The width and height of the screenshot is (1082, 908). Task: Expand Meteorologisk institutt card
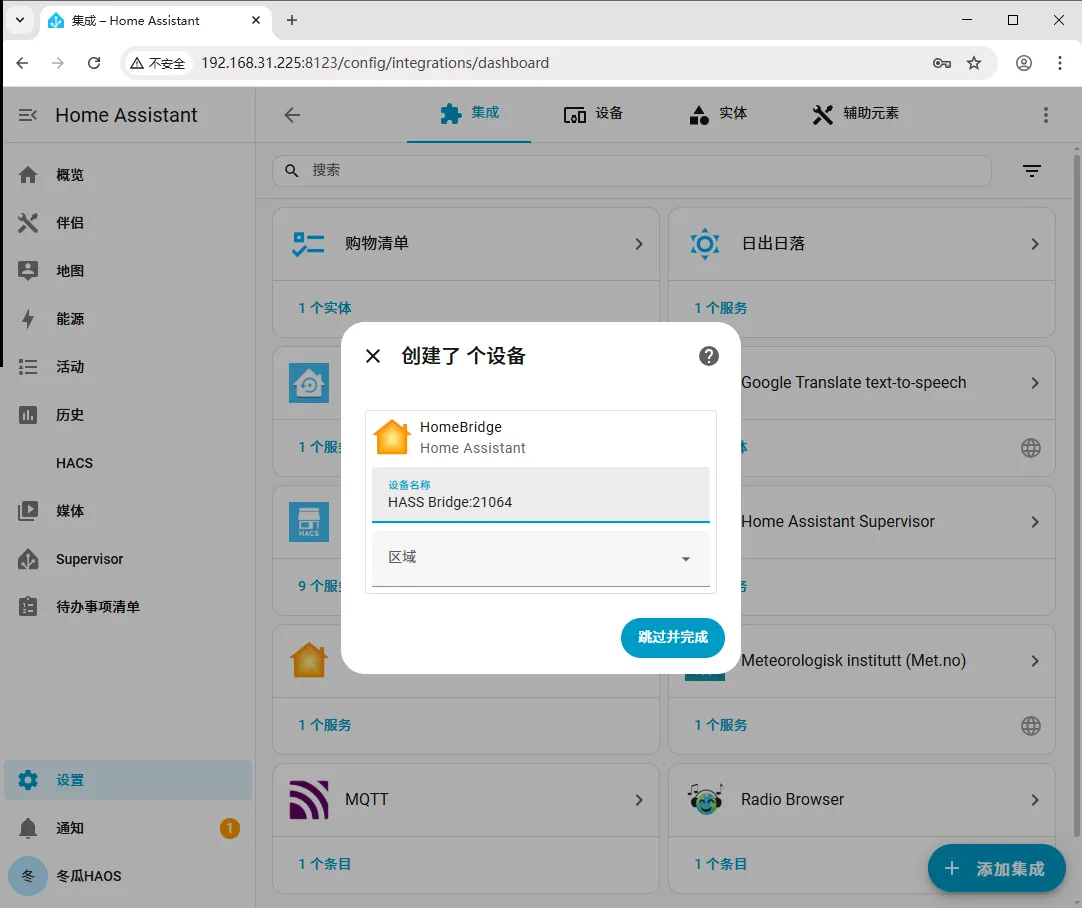coord(1035,661)
